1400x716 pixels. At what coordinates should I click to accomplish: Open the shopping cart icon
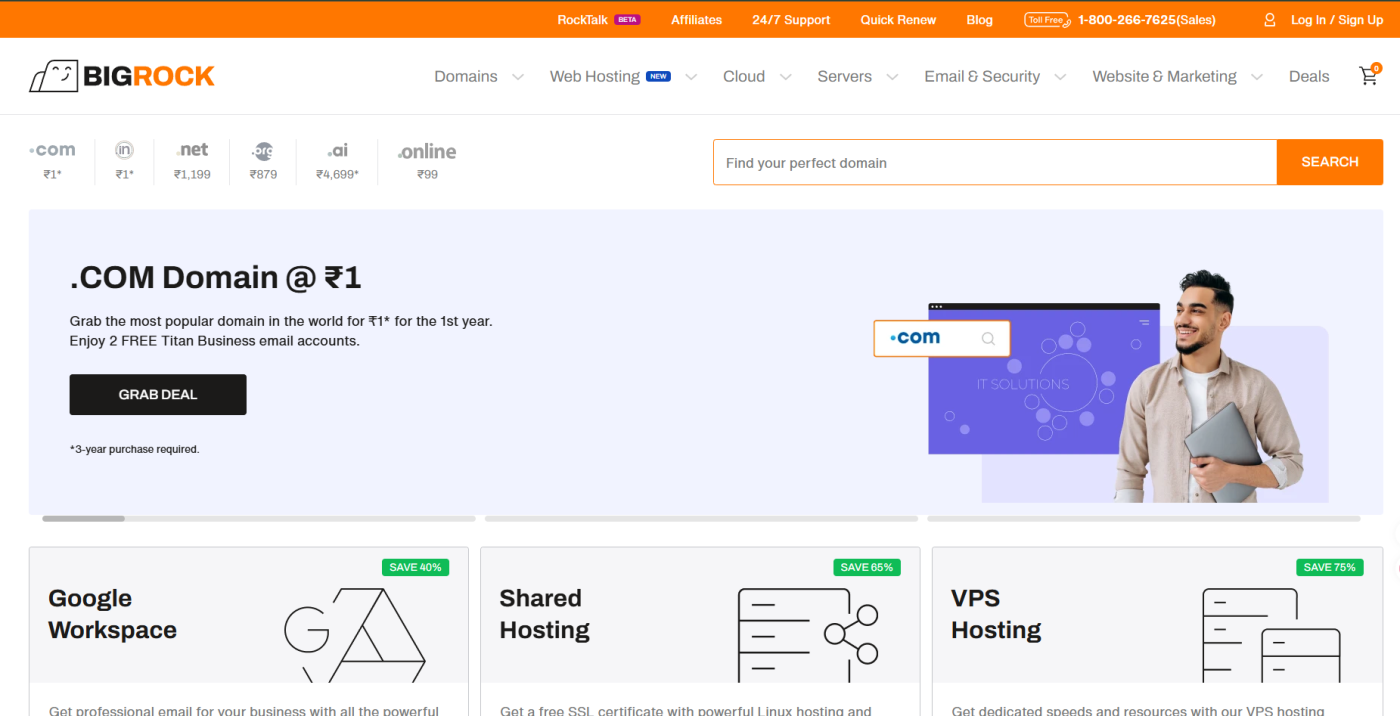(1369, 75)
